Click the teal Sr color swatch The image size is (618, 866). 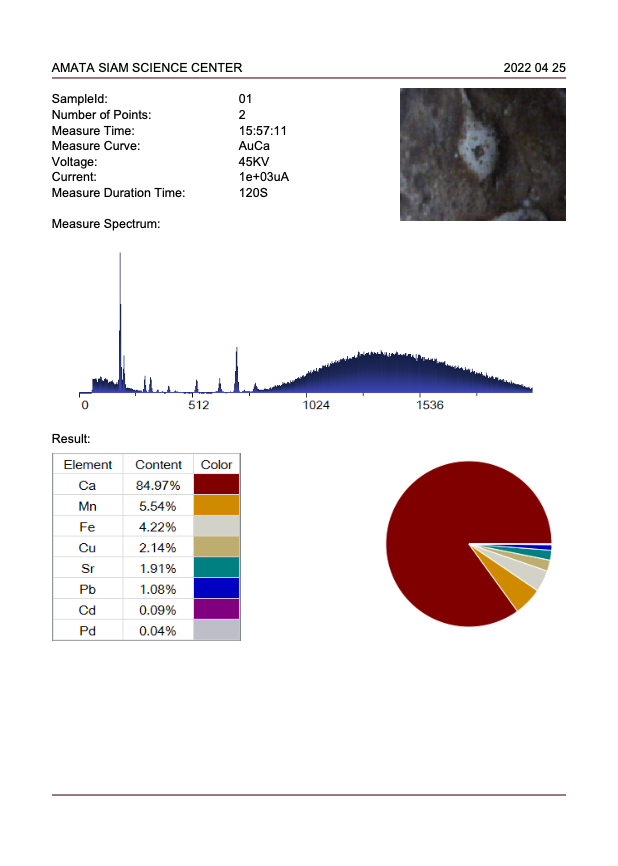tap(217, 568)
